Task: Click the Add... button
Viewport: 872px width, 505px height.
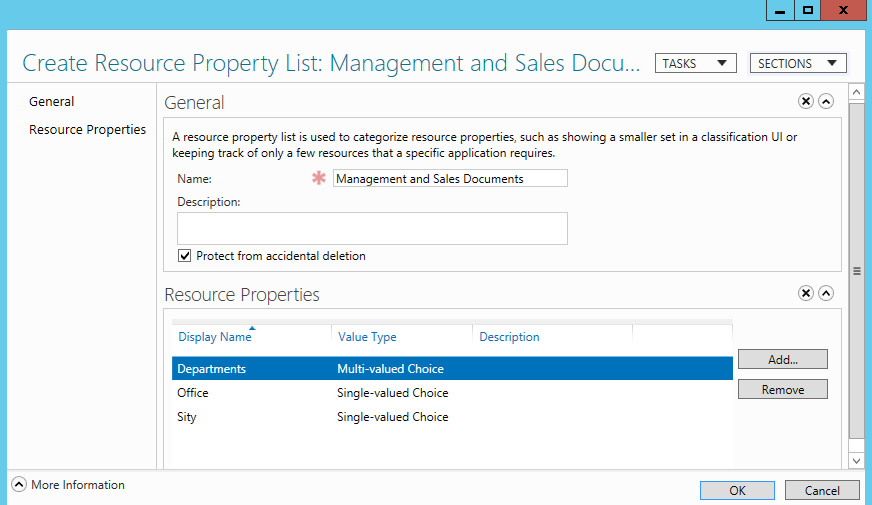Action: click(x=782, y=359)
